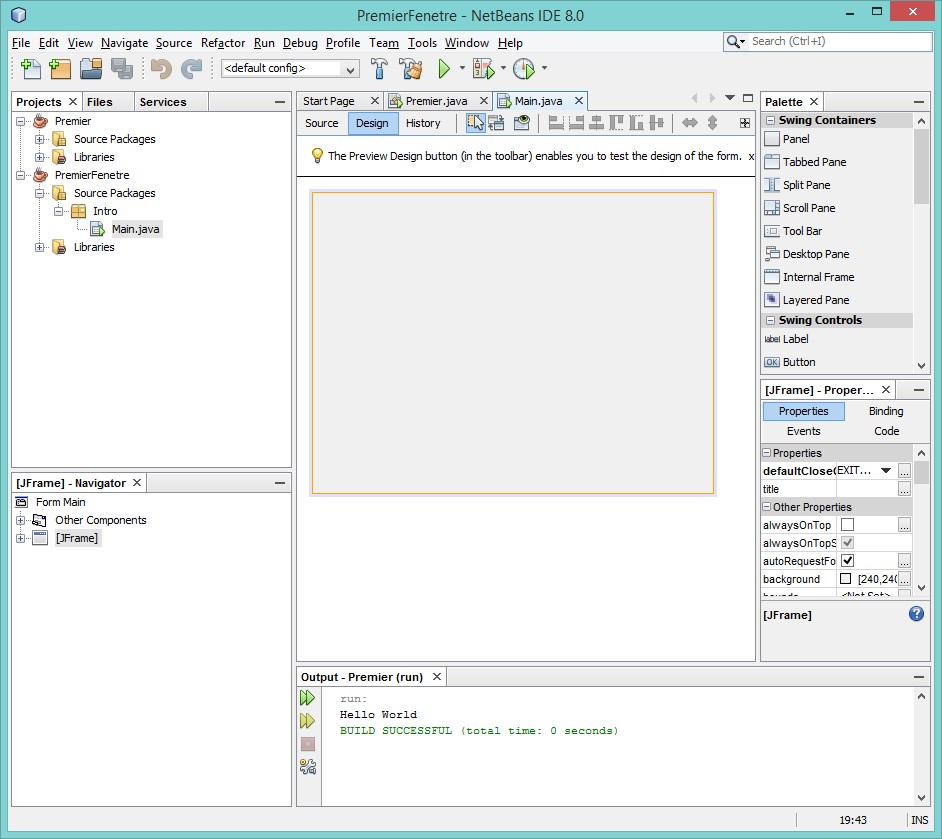Switch to the Premier.java editor tab
The height and width of the screenshot is (839, 942).
click(x=435, y=101)
